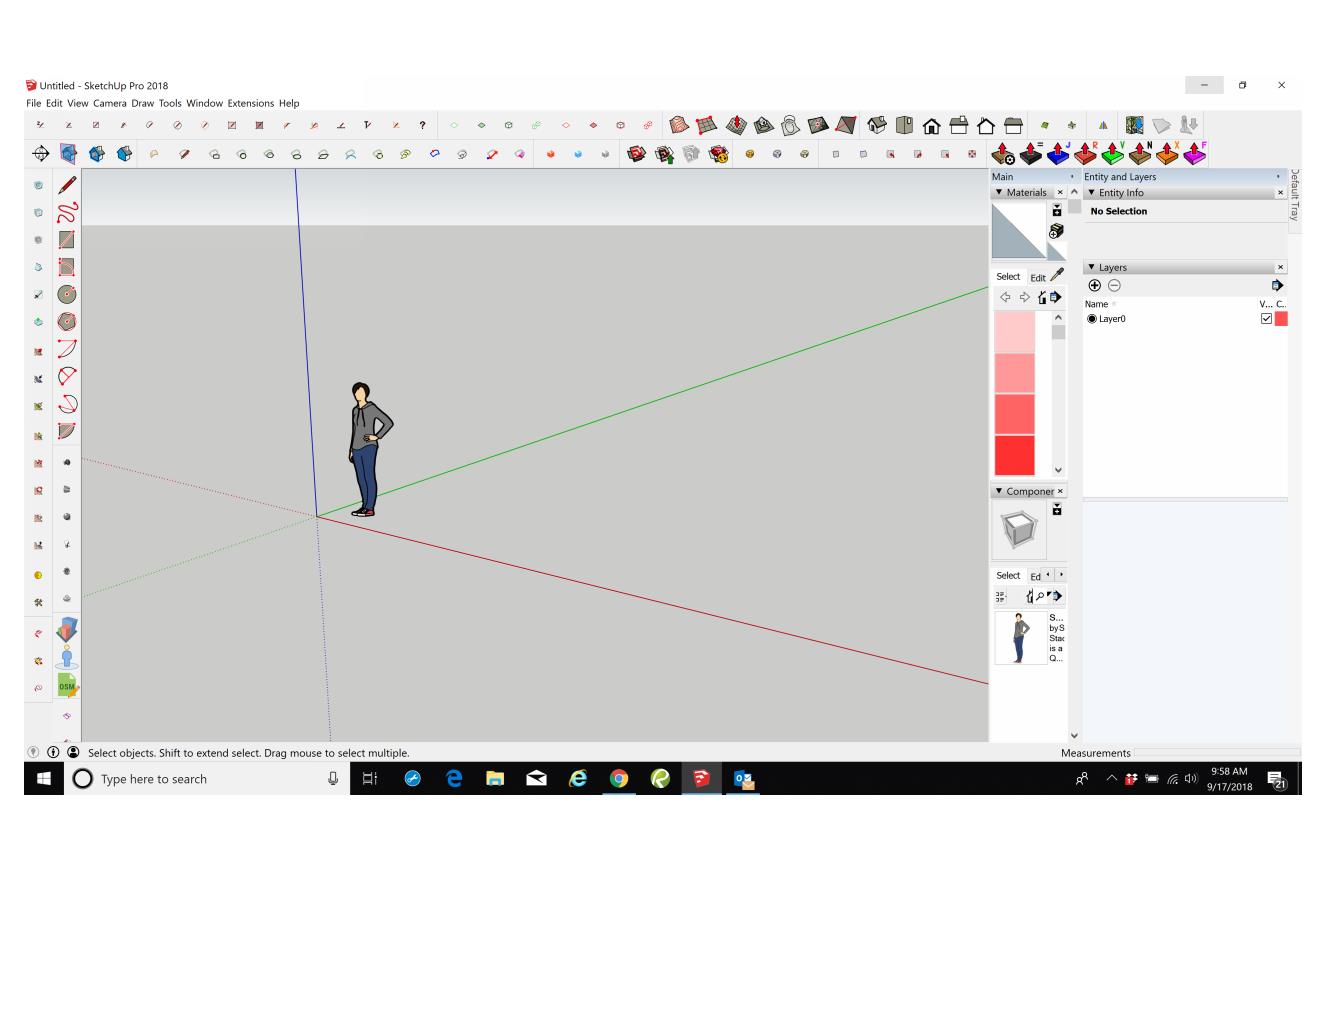The image size is (1320, 1020).
Task: Delete layer with minus icon
Action: coord(1114,285)
